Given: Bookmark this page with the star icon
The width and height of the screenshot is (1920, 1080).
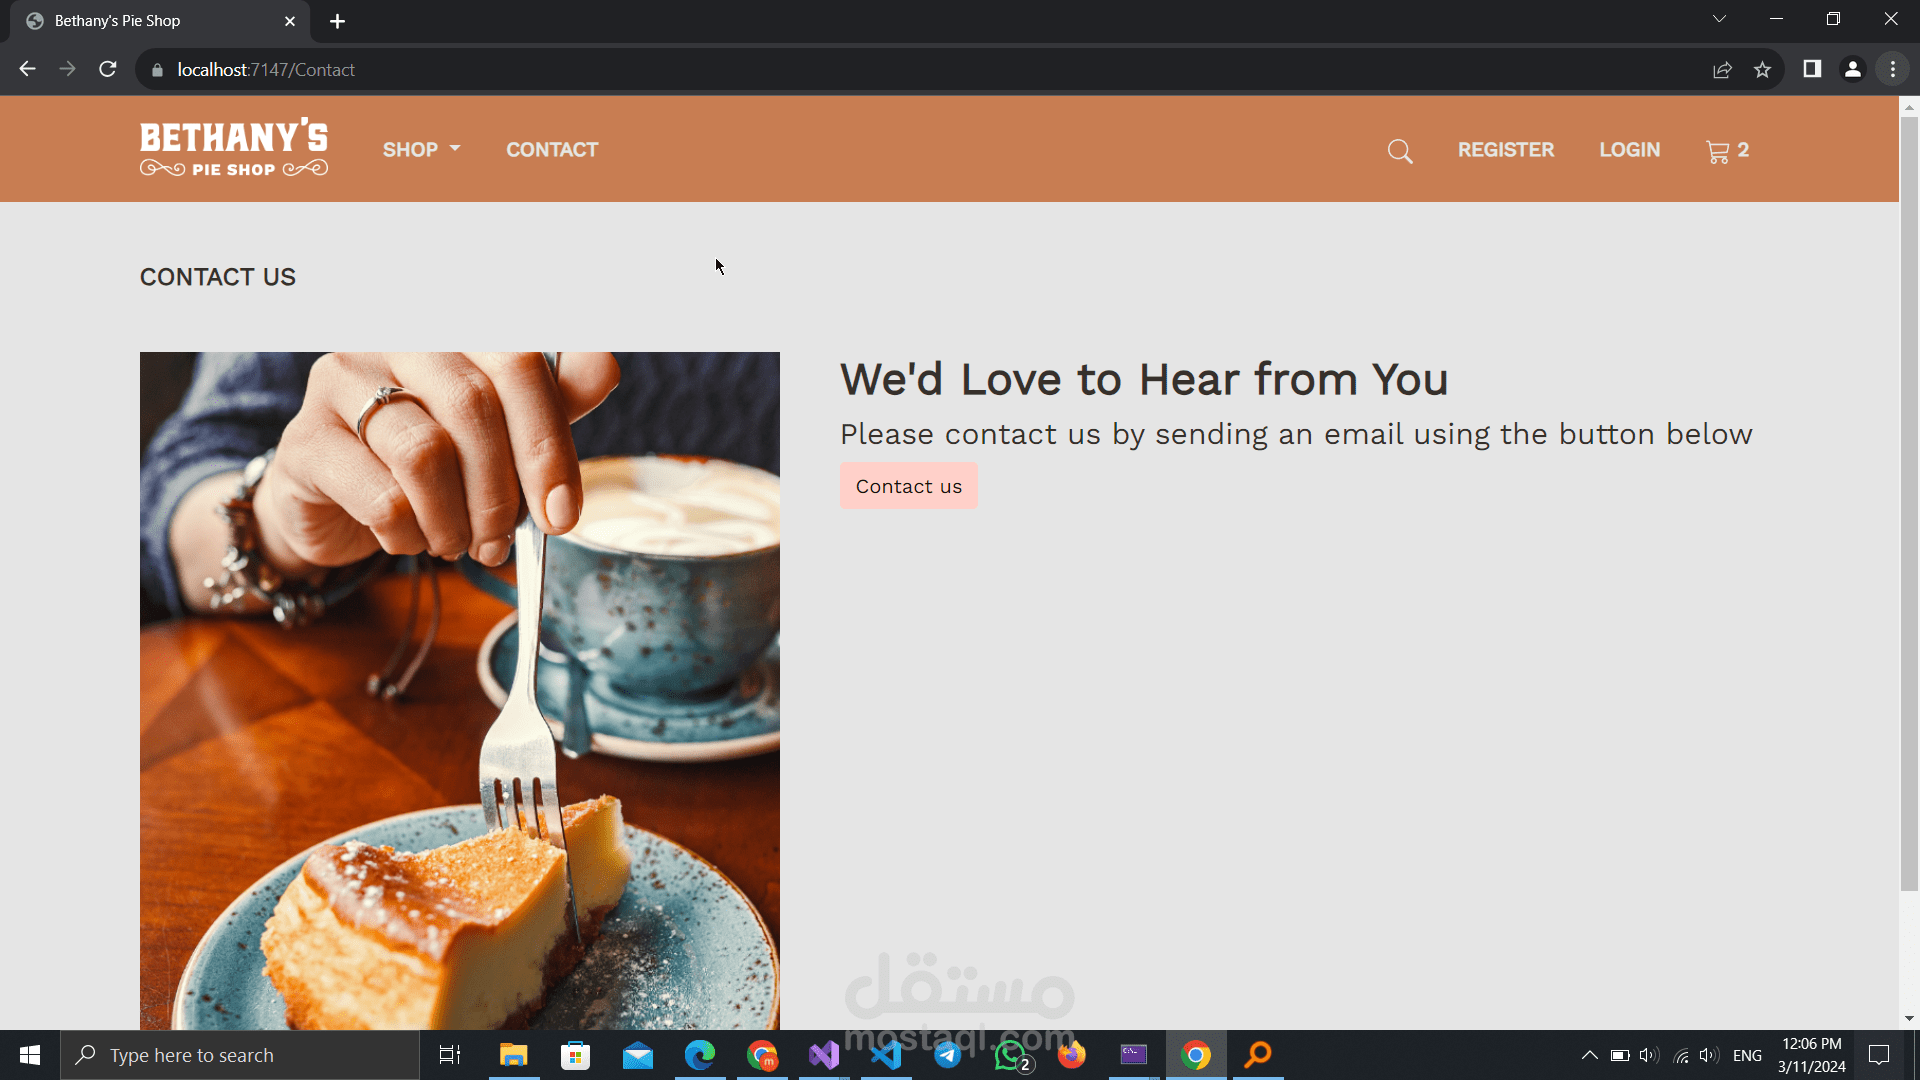Looking at the screenshot, I should pyautogui.click(x=1762, y=69).
